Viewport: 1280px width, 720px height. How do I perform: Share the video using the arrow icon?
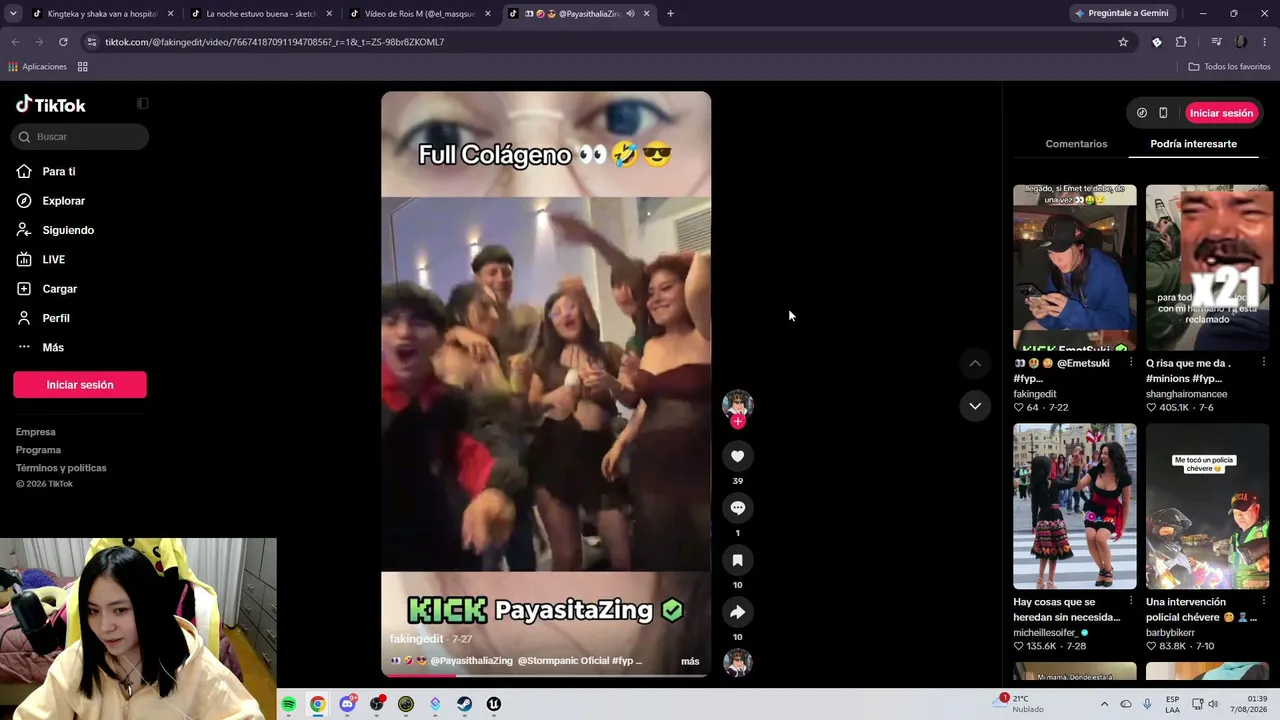pos(737,612)
